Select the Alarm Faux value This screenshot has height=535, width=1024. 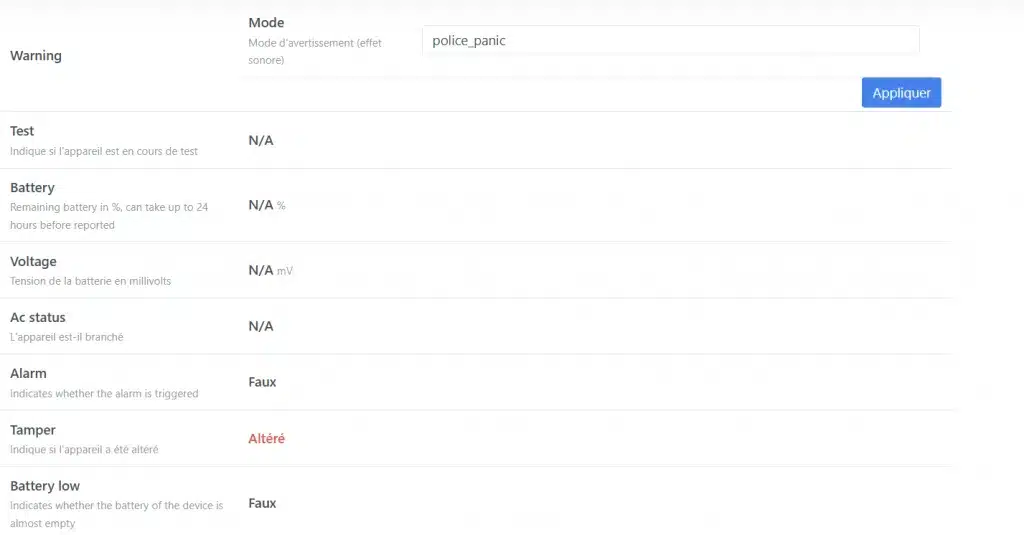coord(262,382)
